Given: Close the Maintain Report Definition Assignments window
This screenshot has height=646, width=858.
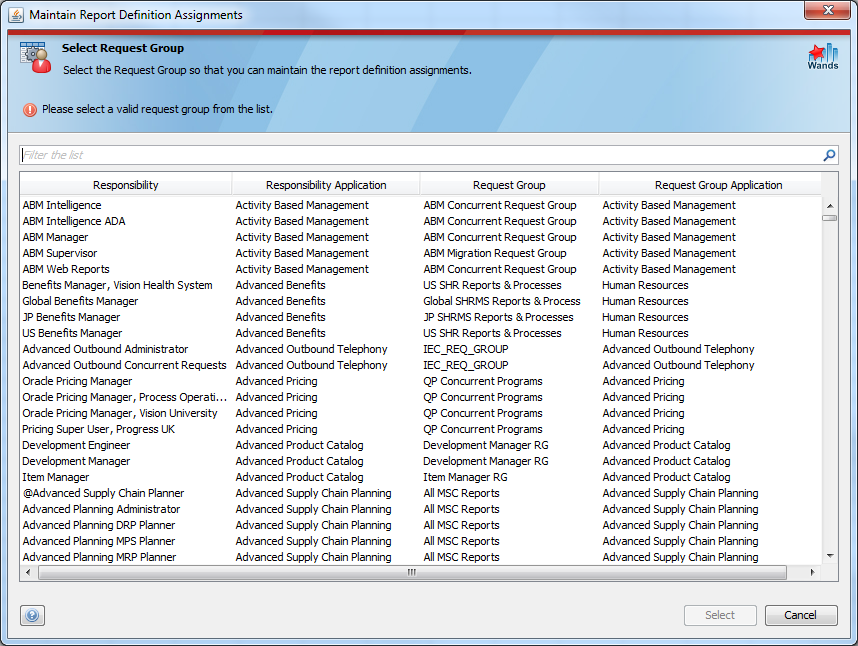Looking at the screenshot, I should [x=828, y=10].
